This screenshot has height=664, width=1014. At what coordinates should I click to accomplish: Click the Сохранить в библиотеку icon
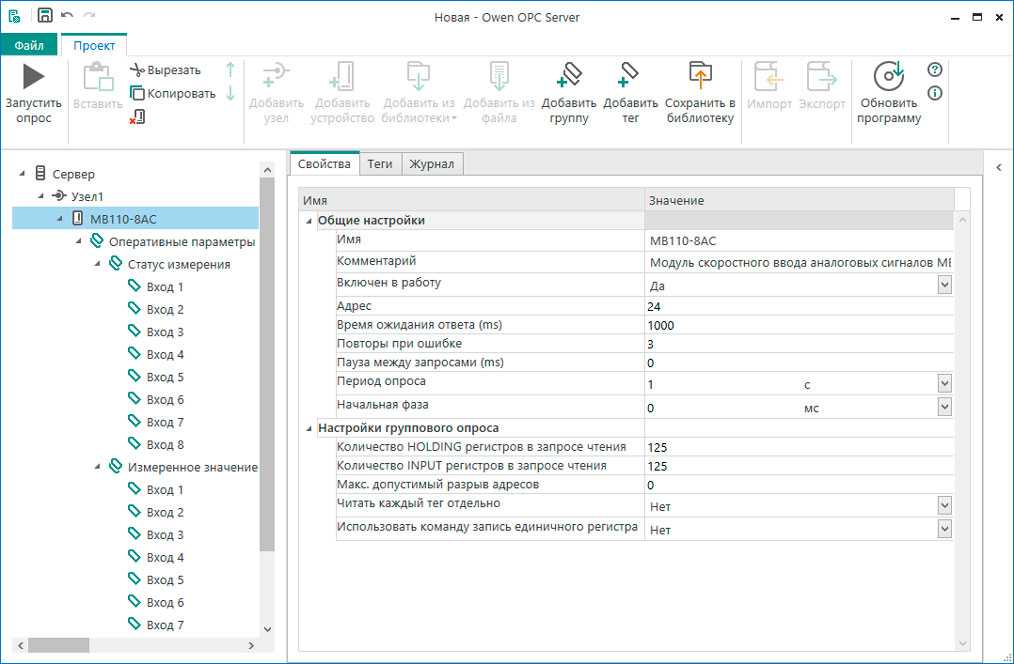(700, 77)
